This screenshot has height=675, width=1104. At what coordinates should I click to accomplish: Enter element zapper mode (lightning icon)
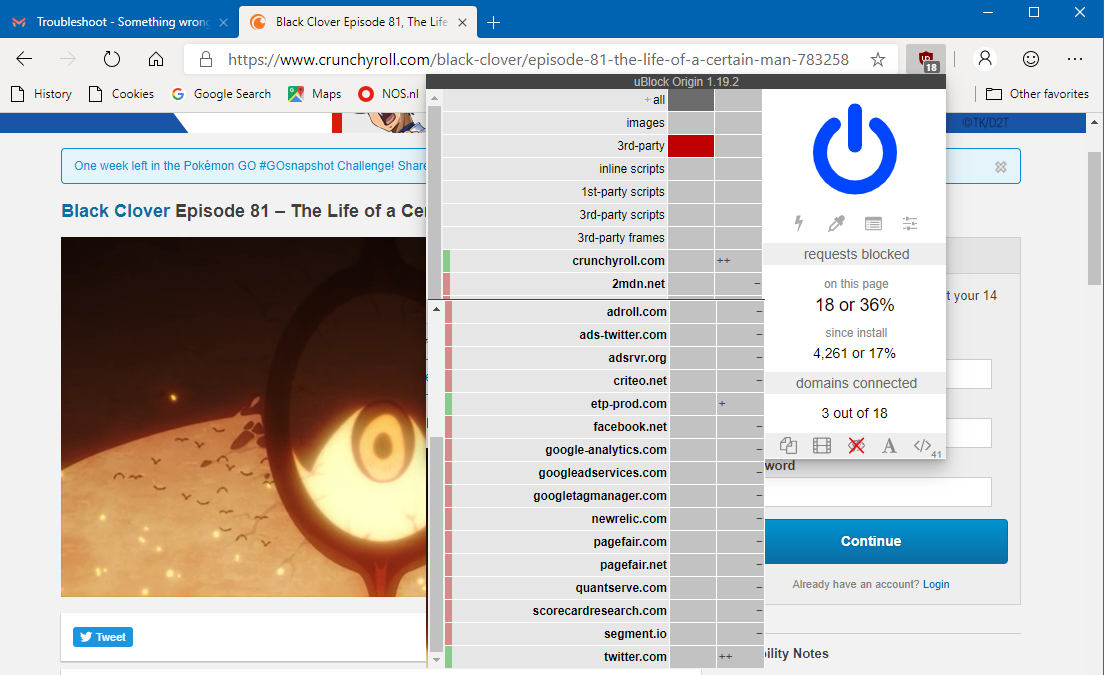pos(798,223)
